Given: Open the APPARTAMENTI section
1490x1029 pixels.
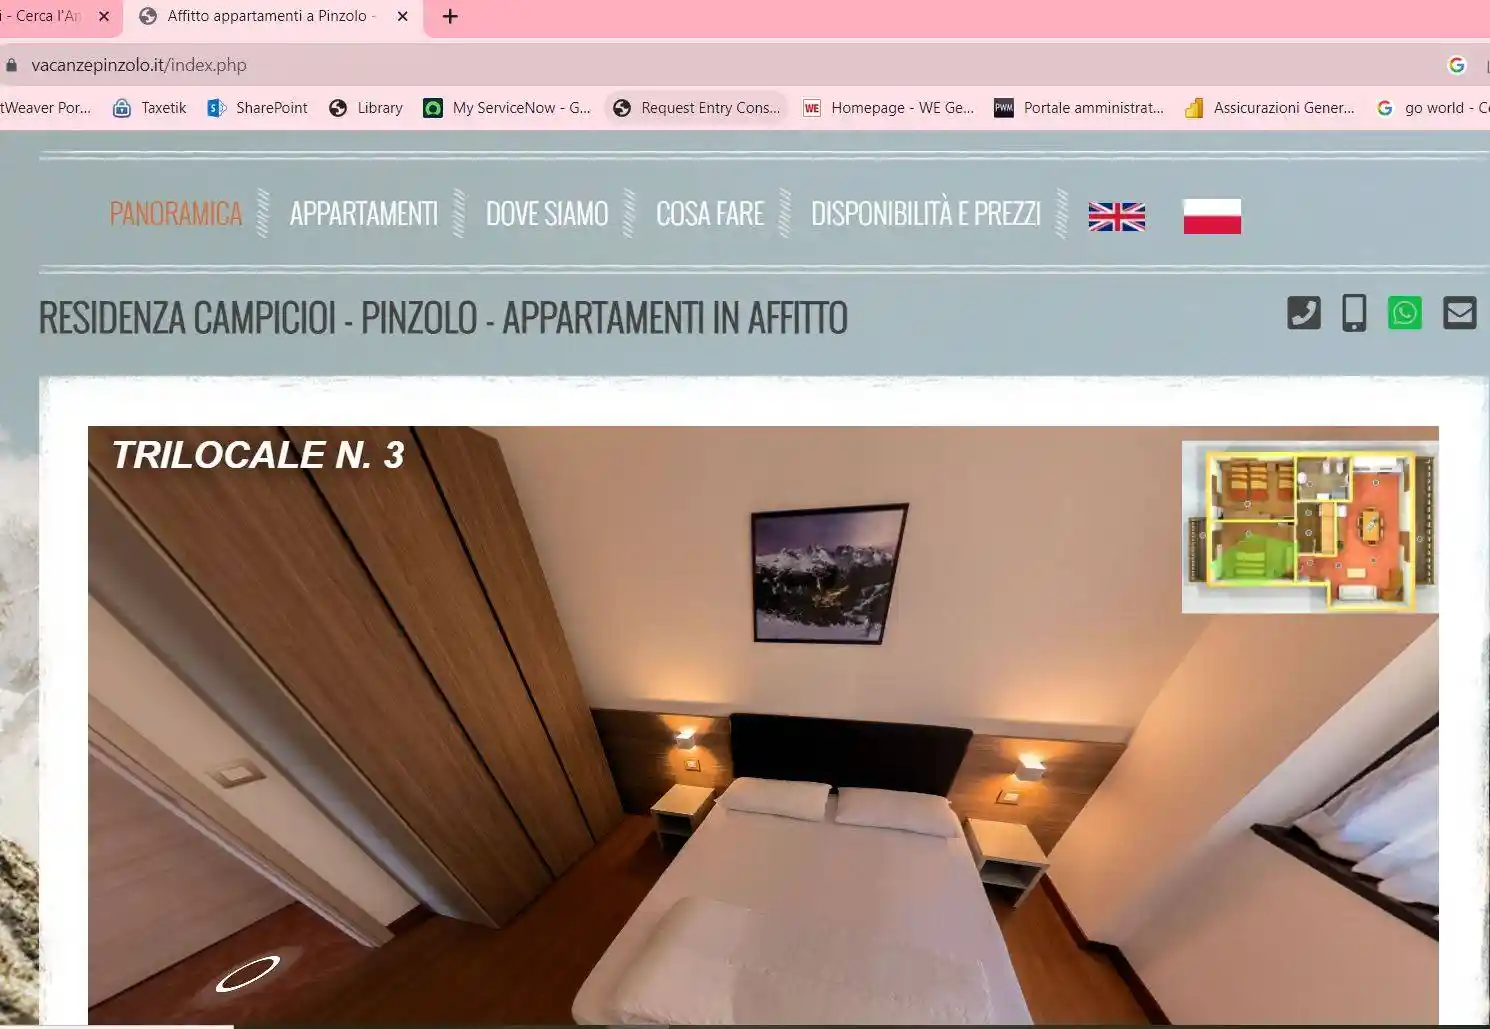Looking at the screenshot, I should coord(364,213).
